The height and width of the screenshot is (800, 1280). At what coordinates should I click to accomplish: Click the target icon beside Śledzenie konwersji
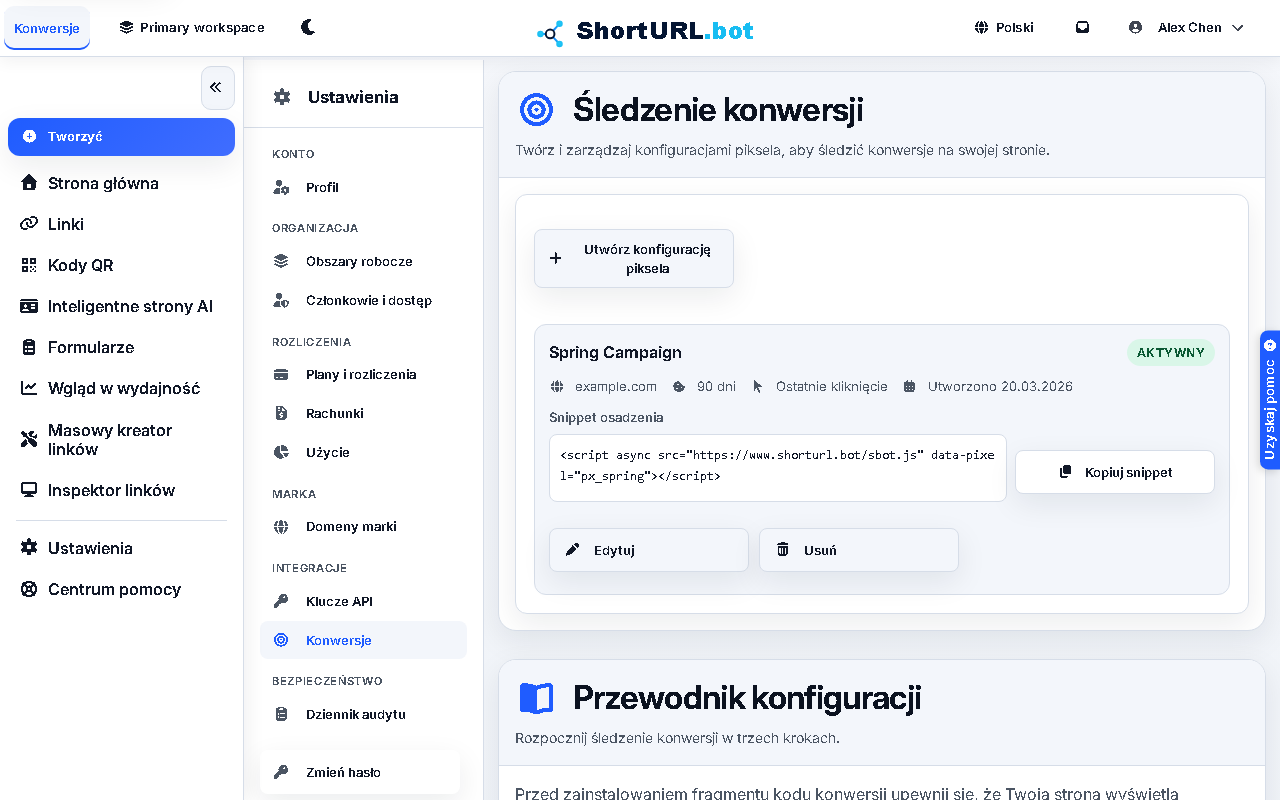coord(537,109)
